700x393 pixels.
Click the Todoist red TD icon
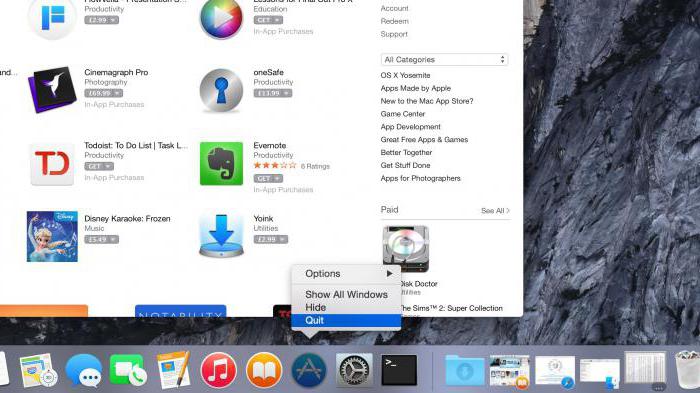52,164
